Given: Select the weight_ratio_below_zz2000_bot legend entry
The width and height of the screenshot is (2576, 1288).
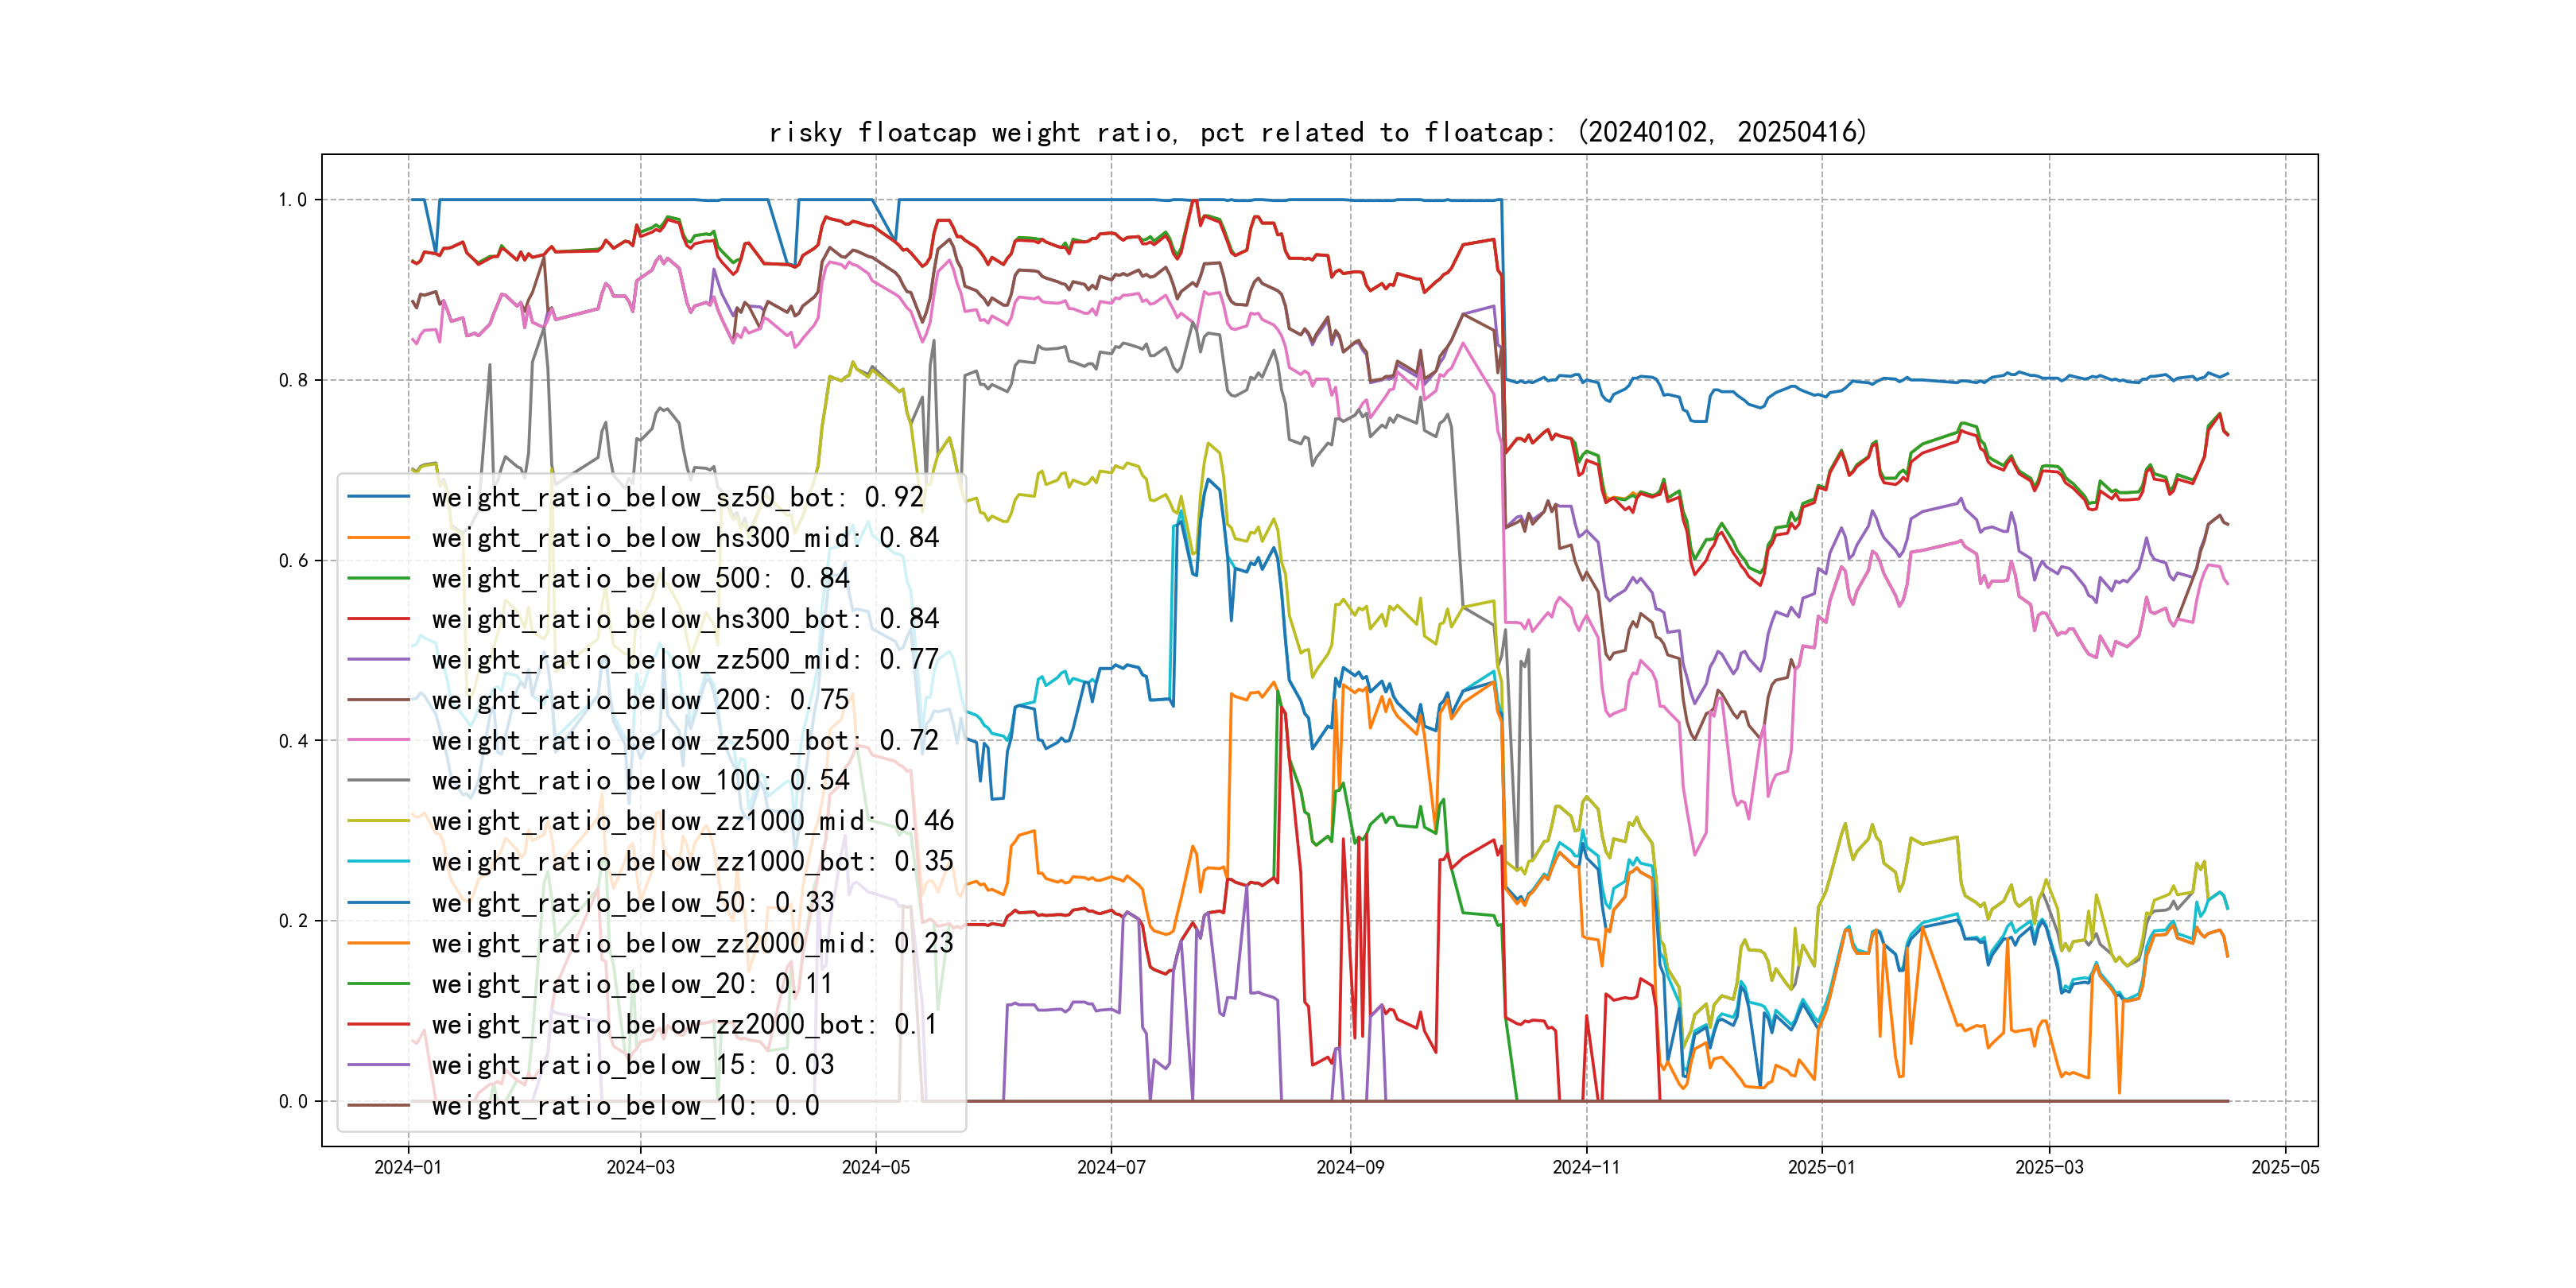Looking at the screenshot, I should (685, 1025).
